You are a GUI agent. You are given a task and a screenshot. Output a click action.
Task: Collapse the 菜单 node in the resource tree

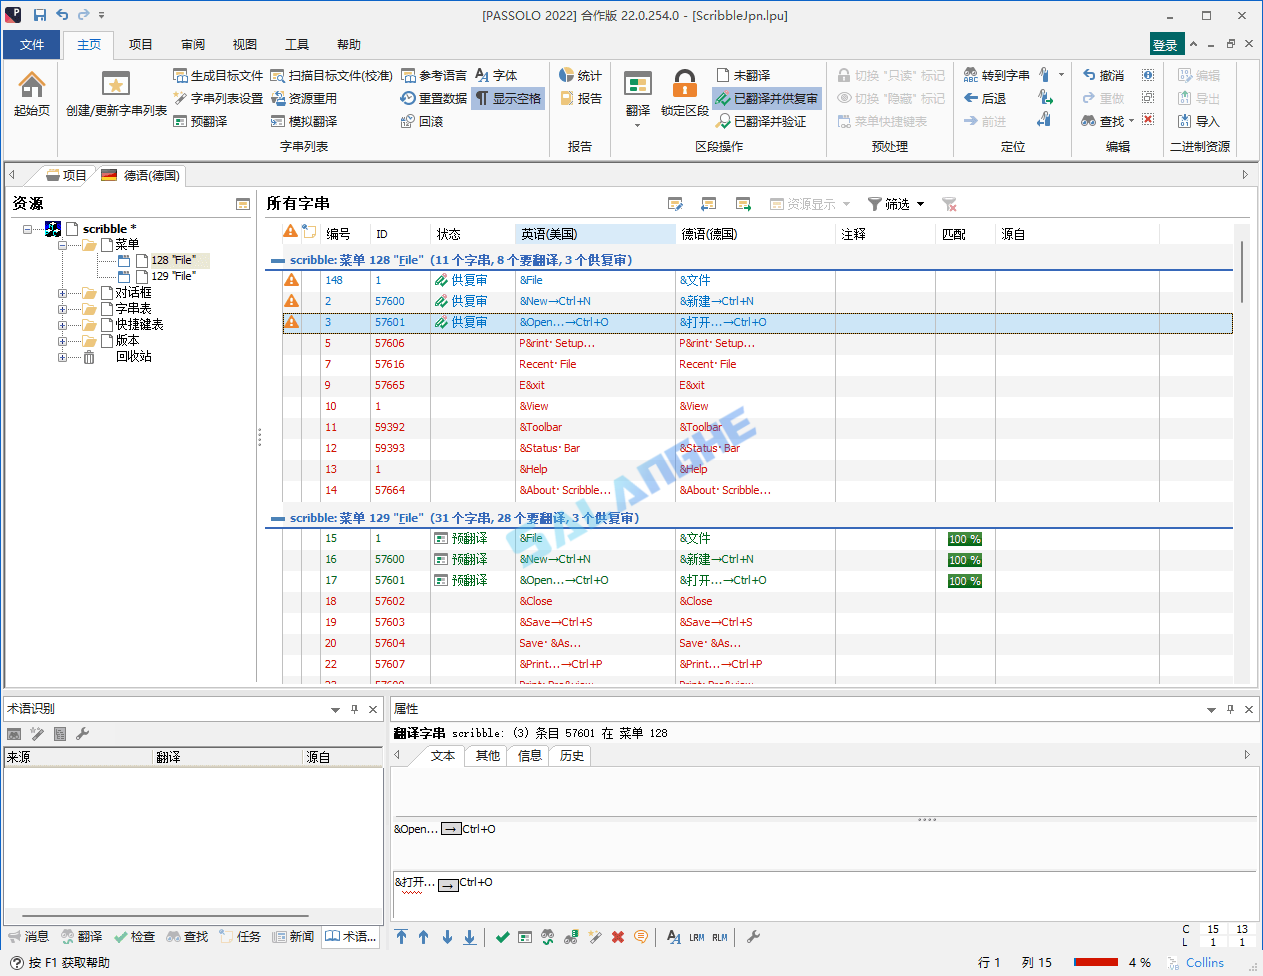coord(60,243)
